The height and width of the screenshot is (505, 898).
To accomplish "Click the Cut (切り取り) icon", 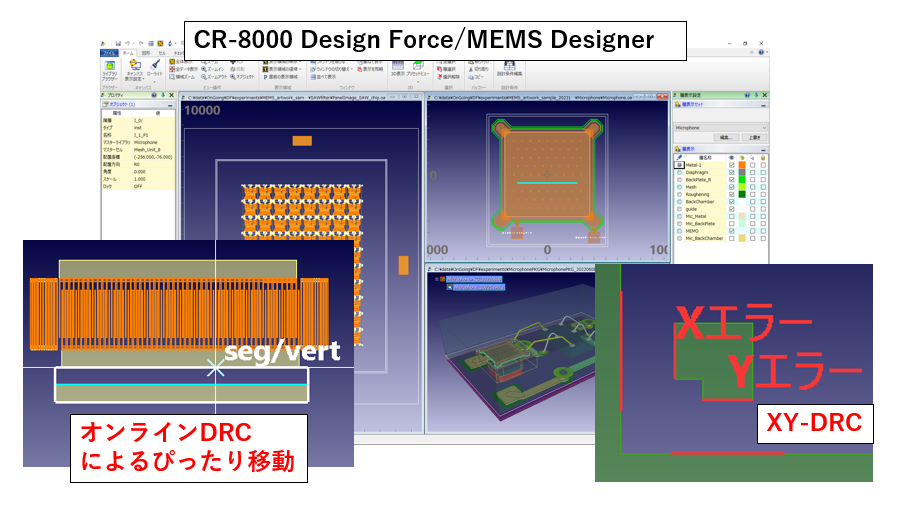I will click(x=479, y=69).
